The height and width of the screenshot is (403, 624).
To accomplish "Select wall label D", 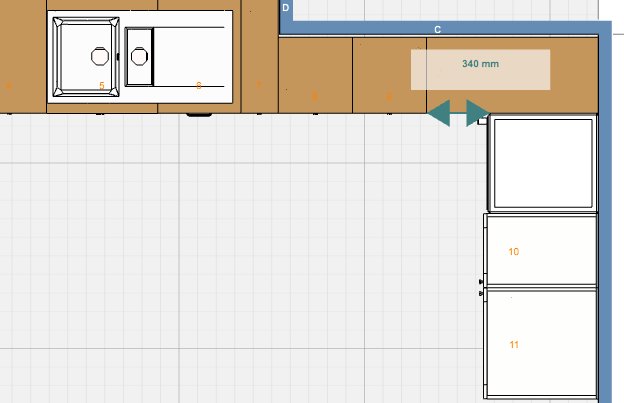I will coord(285,8).
